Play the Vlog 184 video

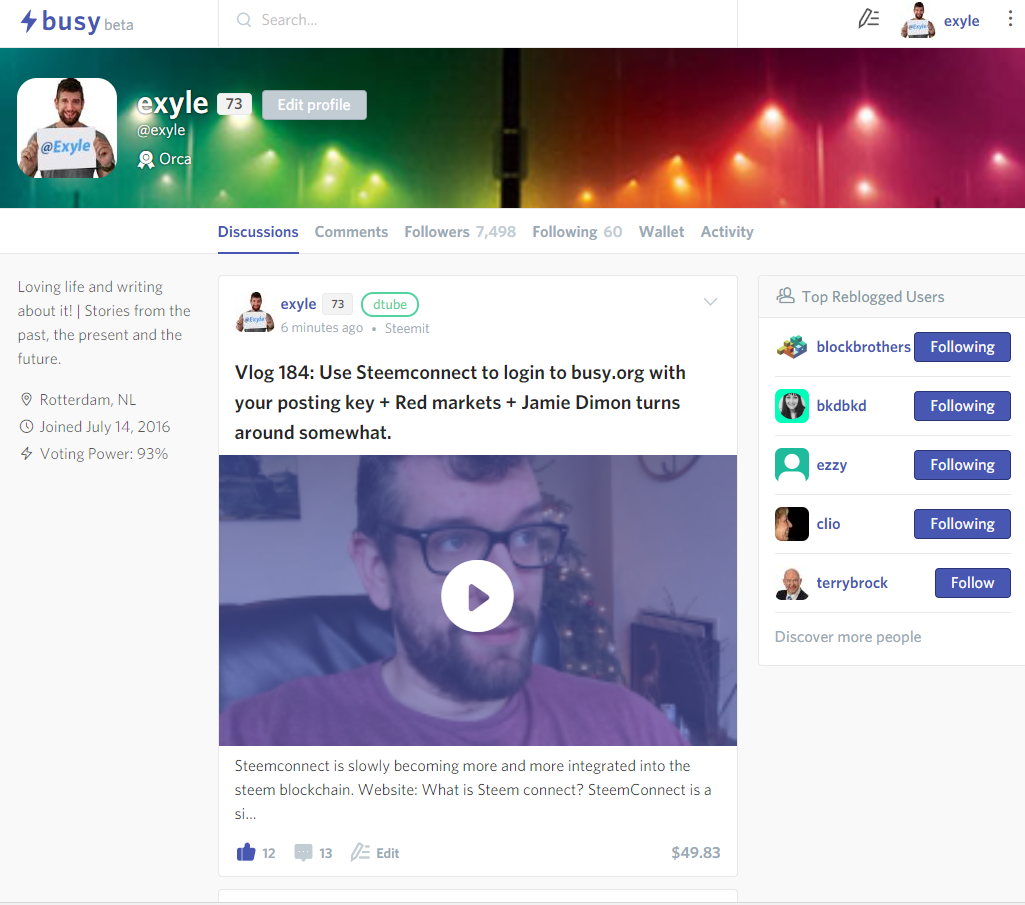click(477, 596)
